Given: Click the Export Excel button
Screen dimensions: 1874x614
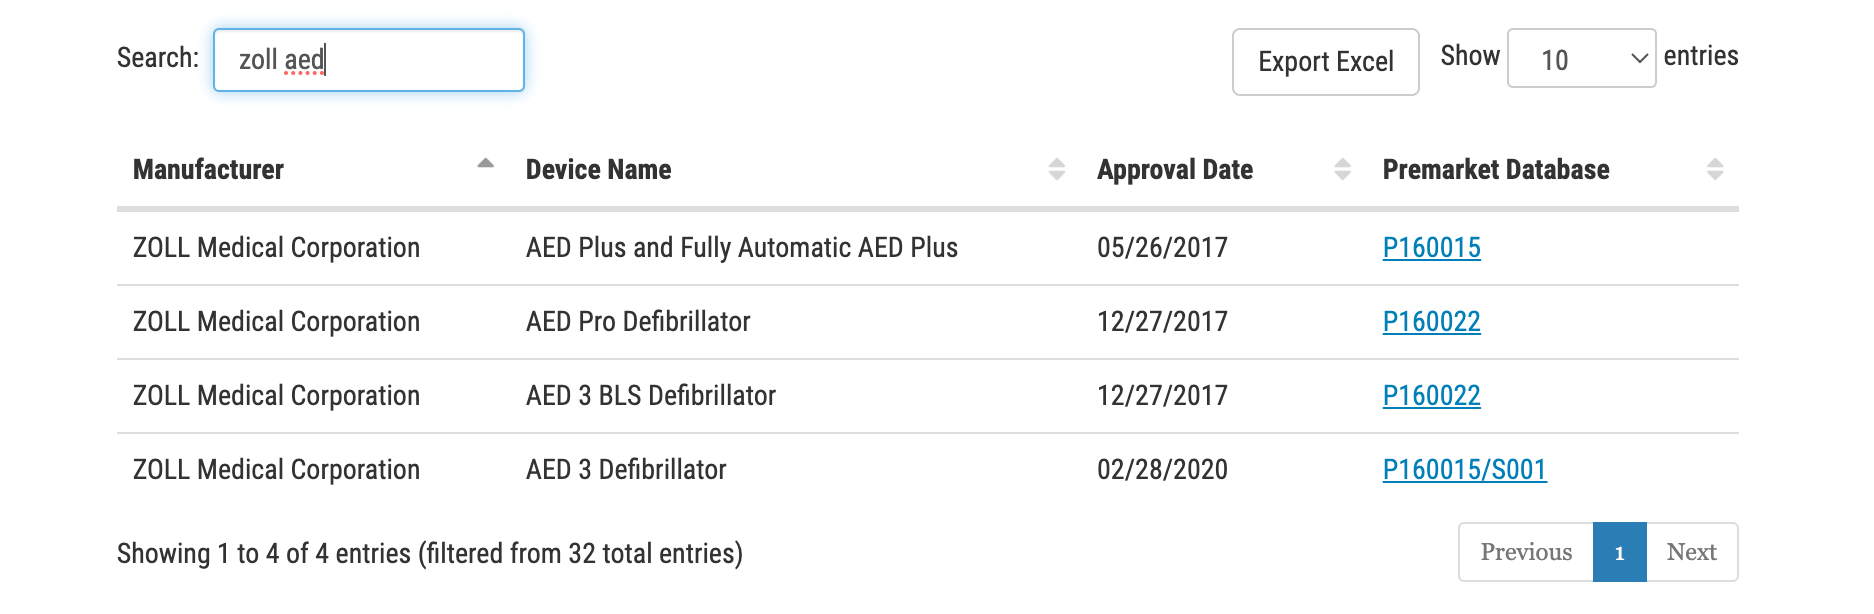Looking at the screenshot, I should tap(1325, 62).
